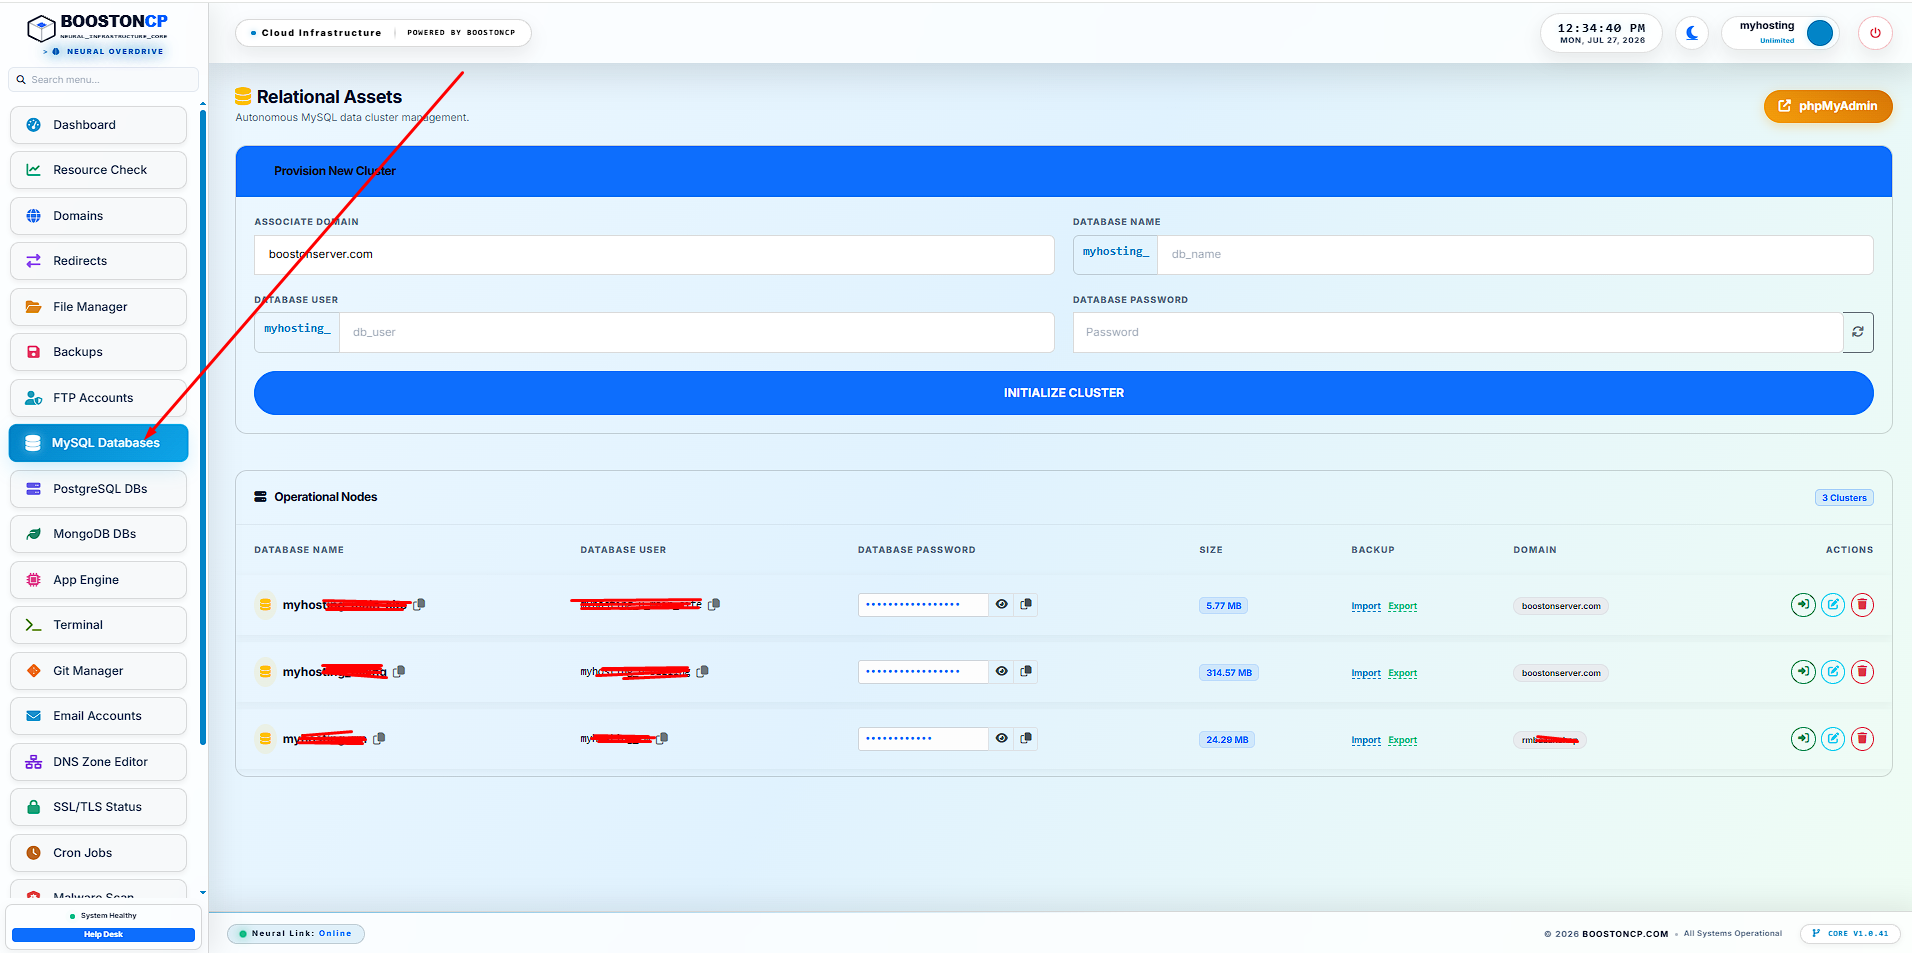The width and height of the screenshot is (1912, 953).
Task: Open login icon for 24.29 MB database
Action: [x=1803, y=739]
